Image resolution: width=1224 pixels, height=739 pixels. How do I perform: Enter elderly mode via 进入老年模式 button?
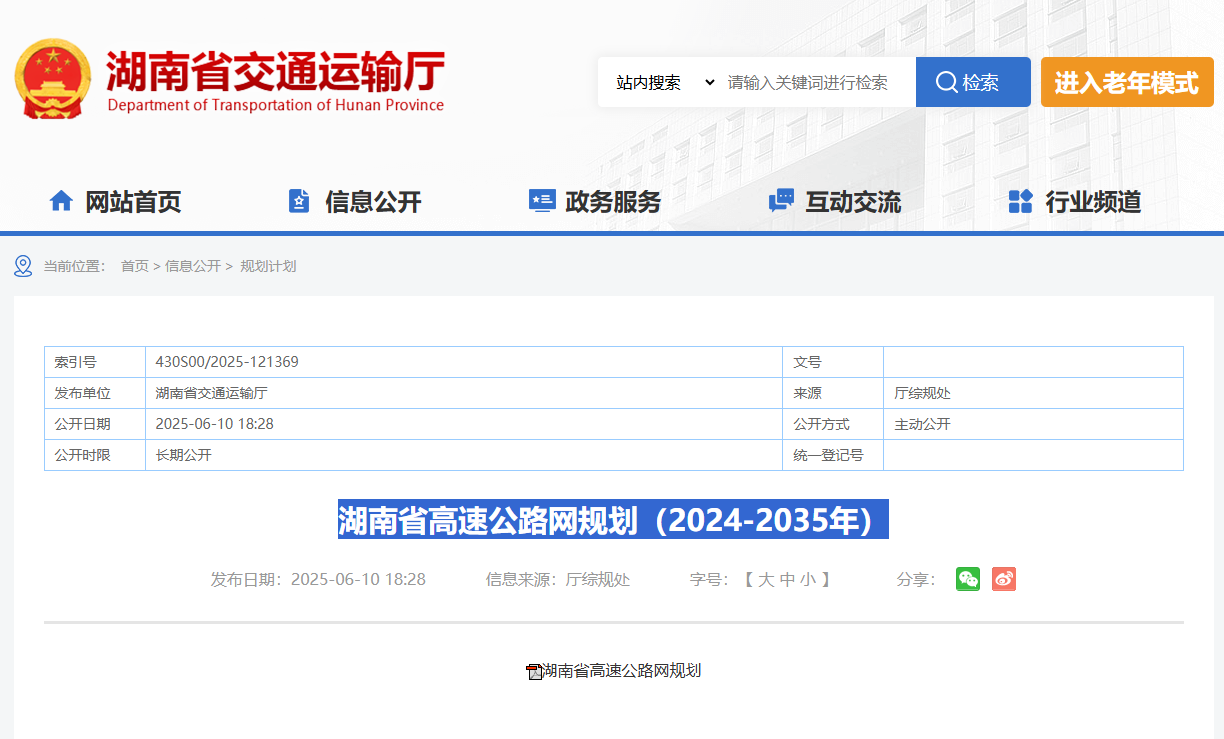pos(1127,82)
